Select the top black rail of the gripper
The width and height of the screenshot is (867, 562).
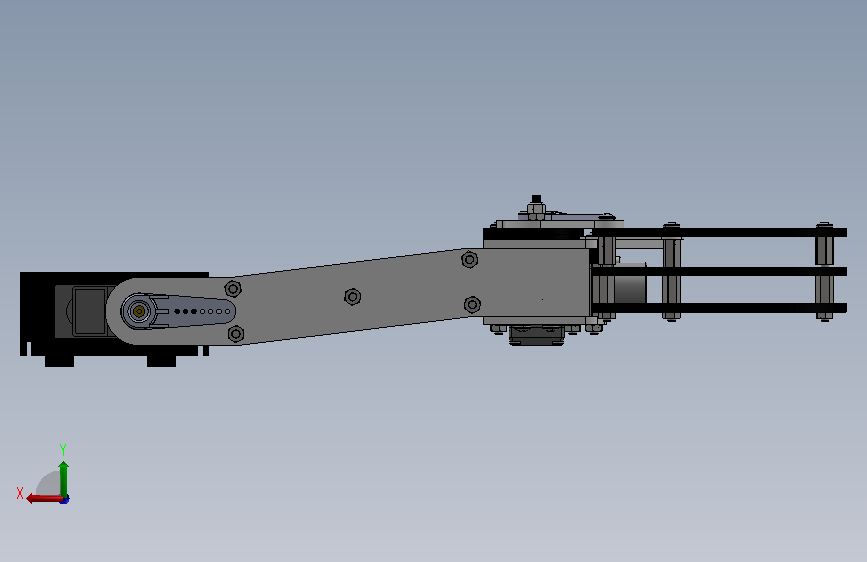coord(719,232)
